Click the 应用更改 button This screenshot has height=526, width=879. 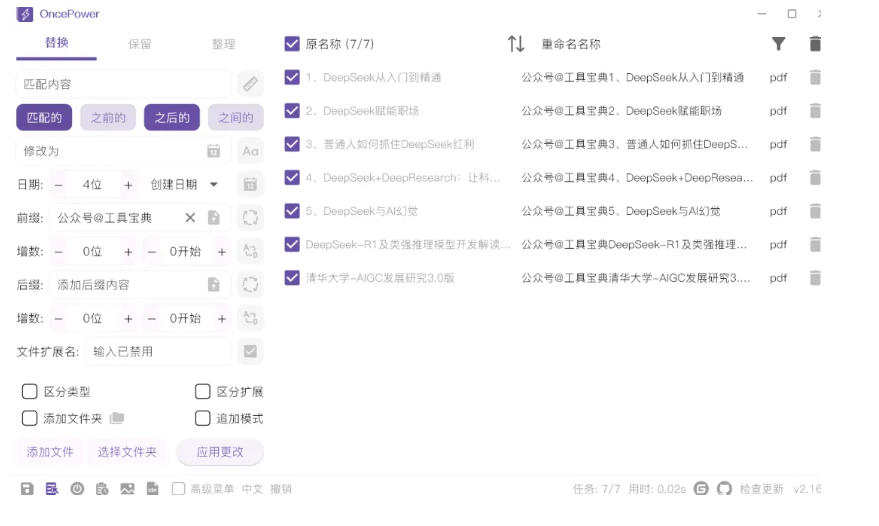click(220, 451)
